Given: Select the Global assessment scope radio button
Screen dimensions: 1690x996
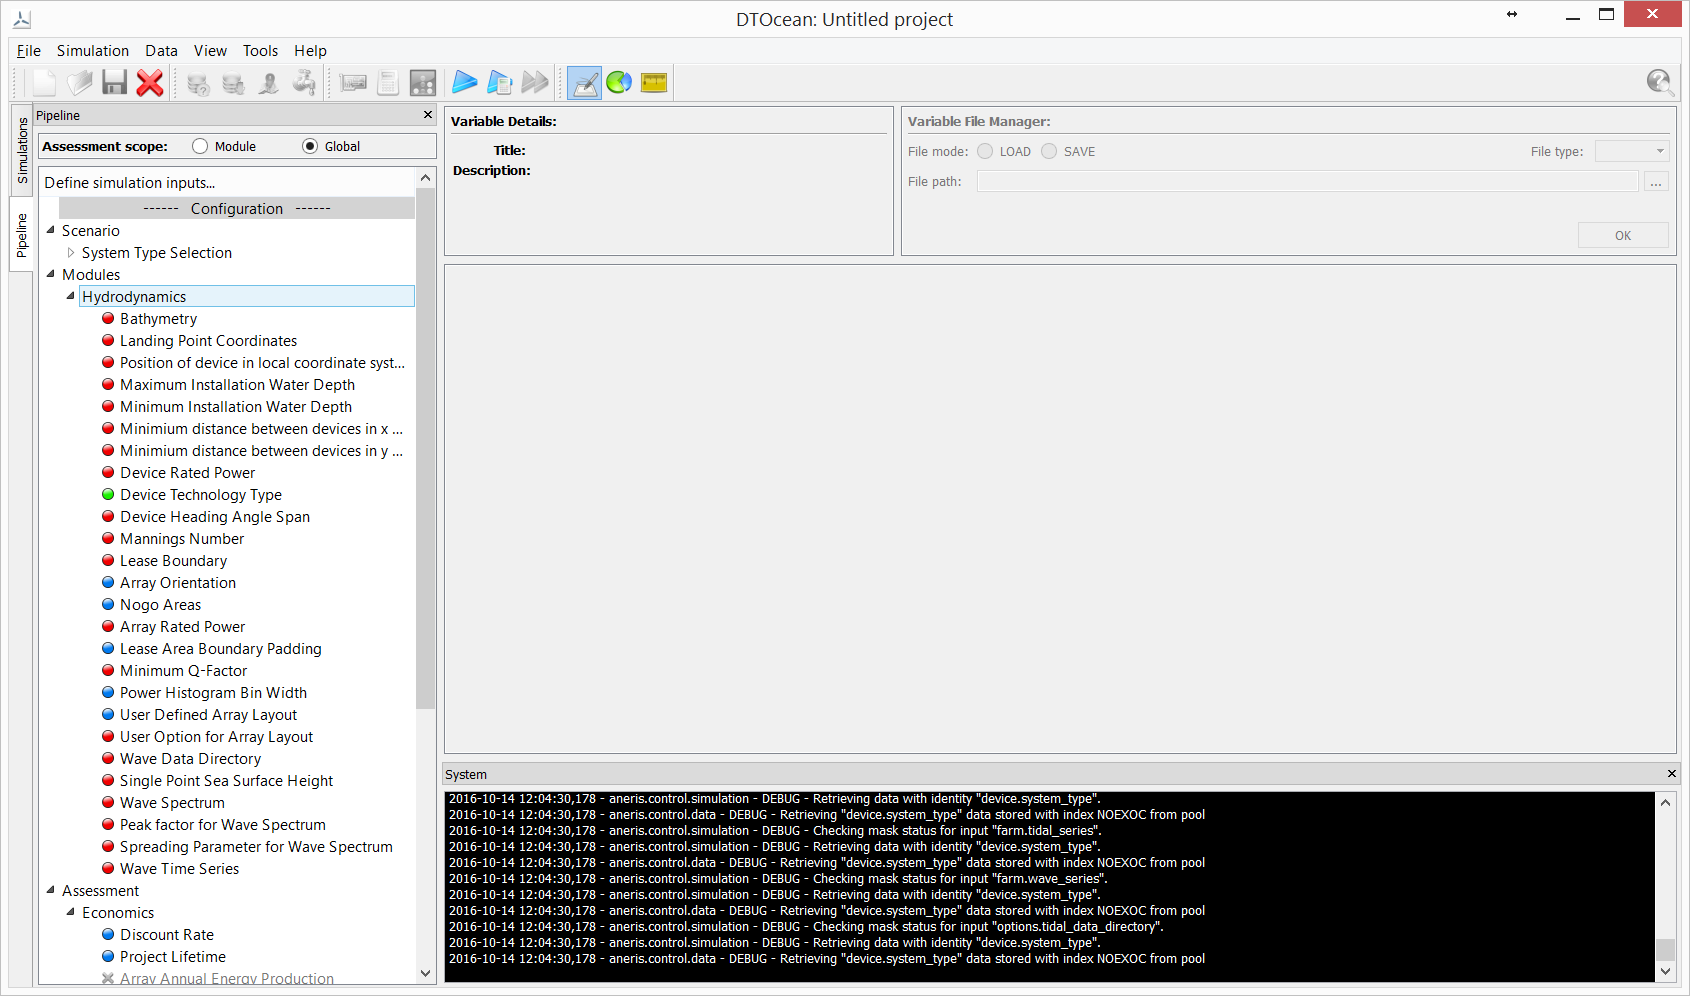Looking at the screenshot, I should (310, 147).
